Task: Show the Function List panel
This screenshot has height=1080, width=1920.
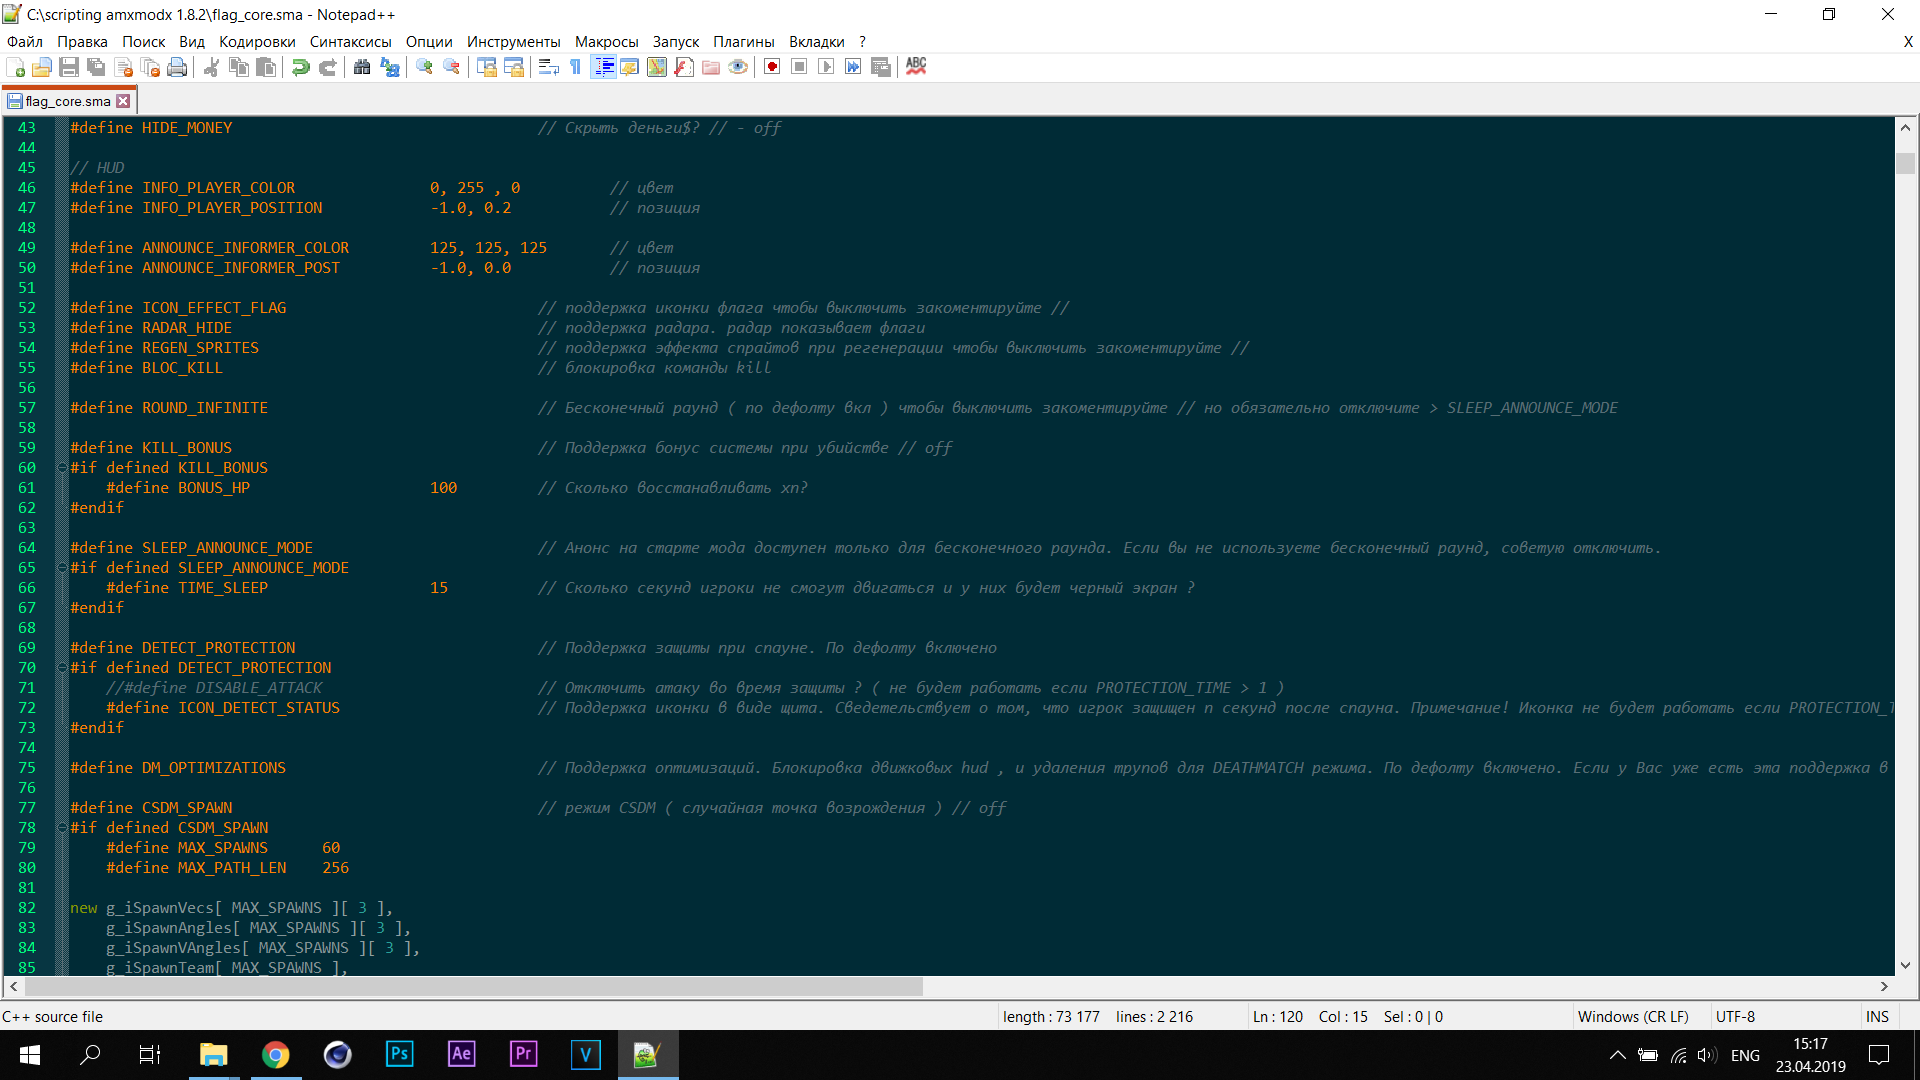Action: (x=684, y=67)
